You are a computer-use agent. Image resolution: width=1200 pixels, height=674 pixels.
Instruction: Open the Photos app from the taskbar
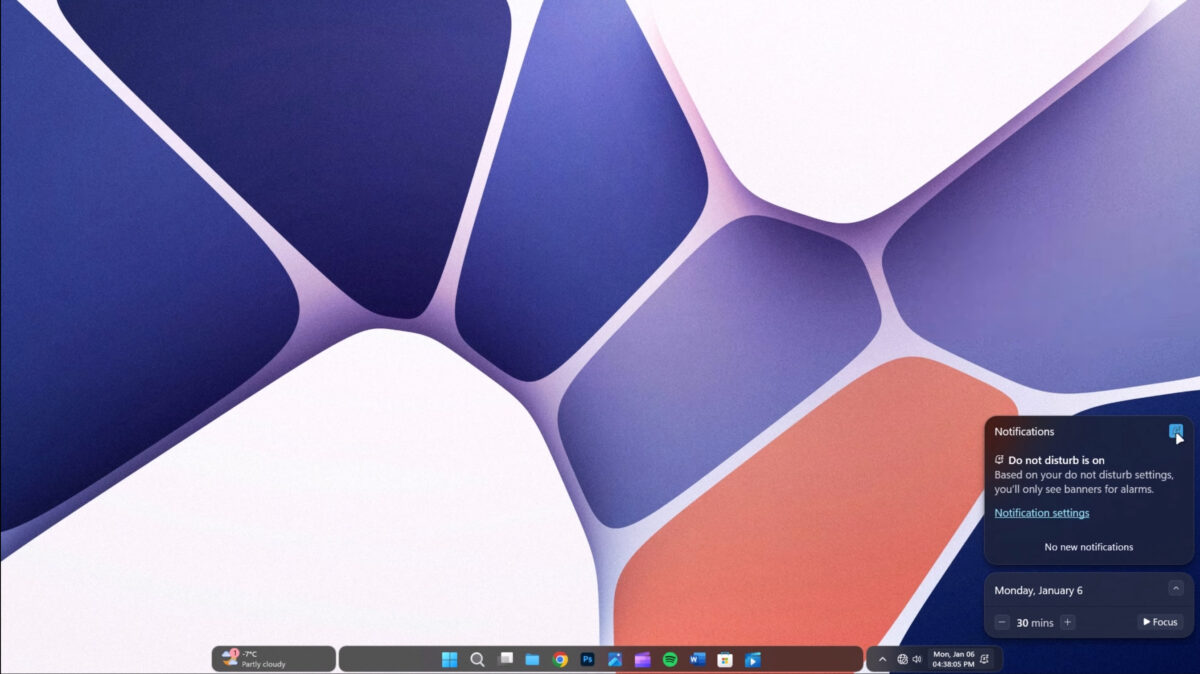[x=615, y=659]
